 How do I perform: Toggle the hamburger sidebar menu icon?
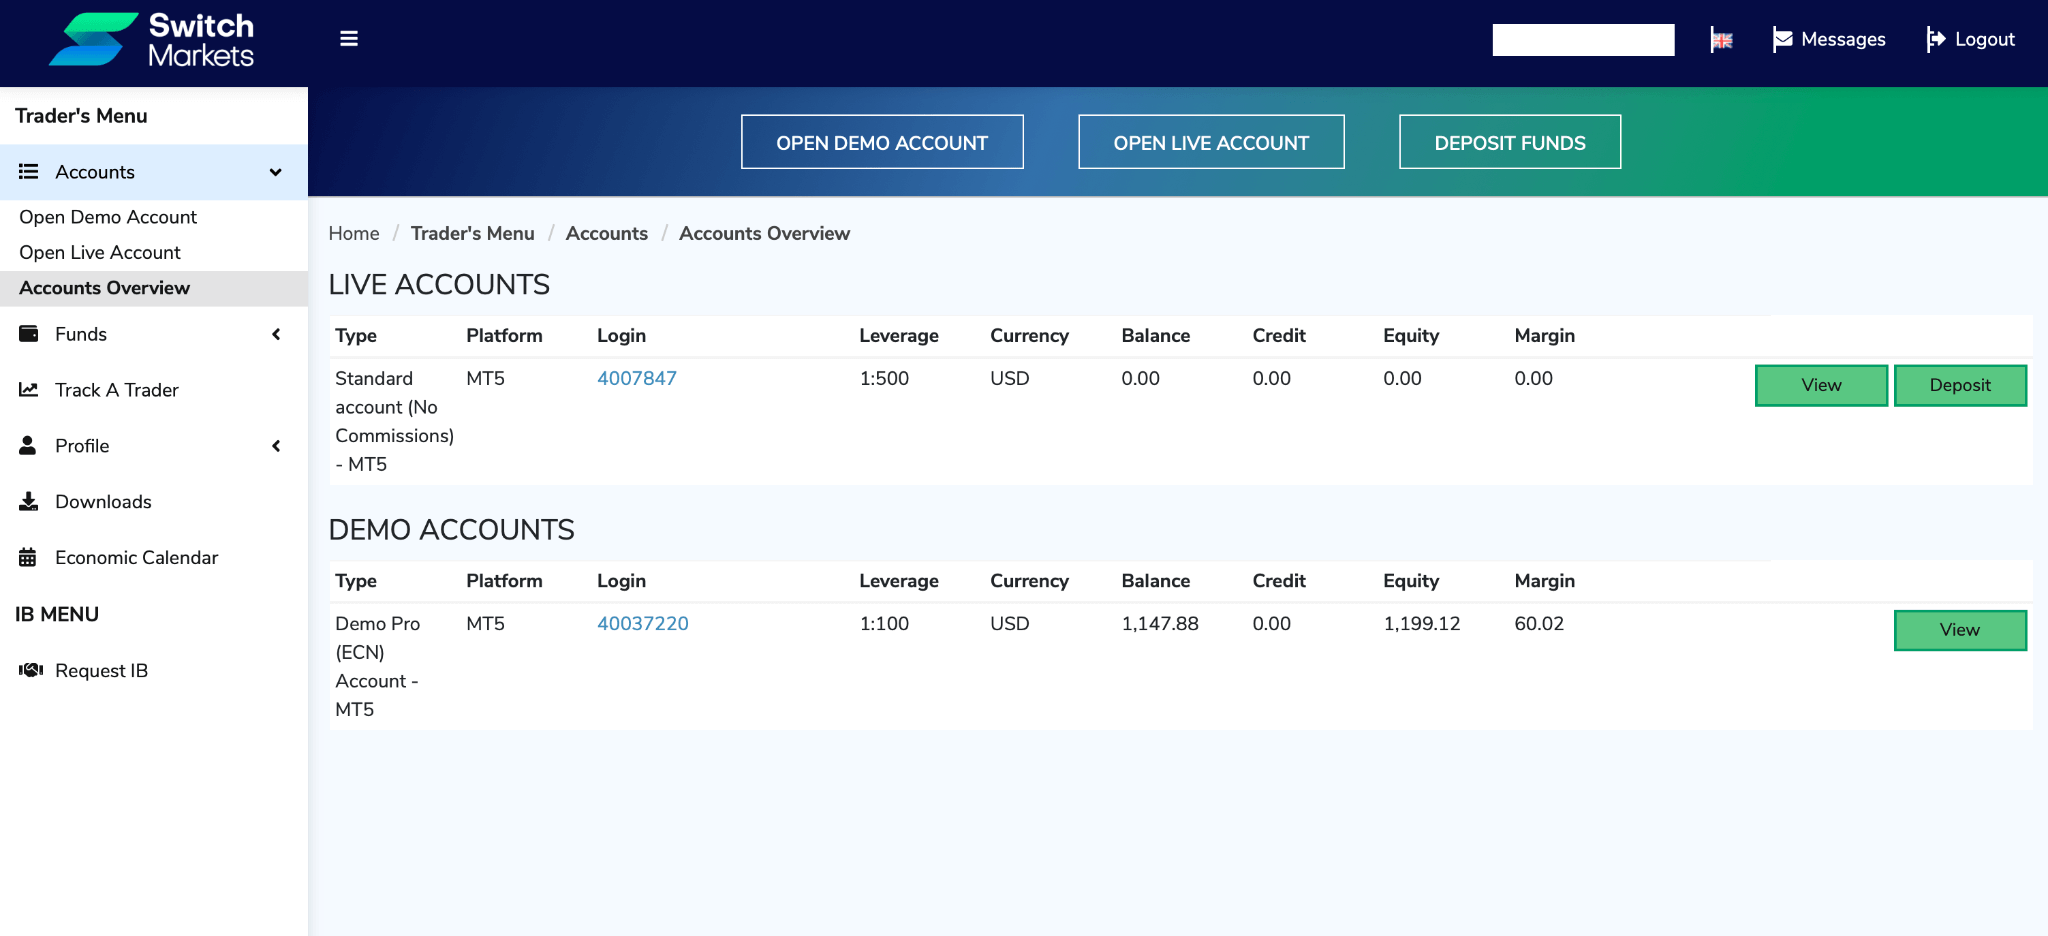click(349, 39)
